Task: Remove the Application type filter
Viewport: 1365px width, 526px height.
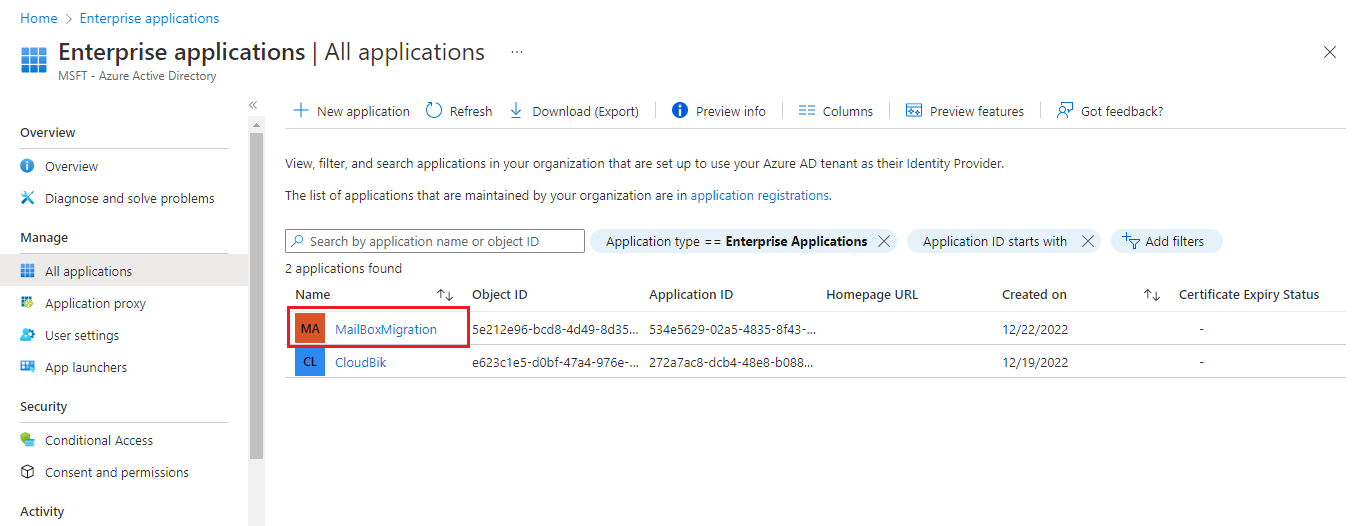Action: tap(883, 241)
